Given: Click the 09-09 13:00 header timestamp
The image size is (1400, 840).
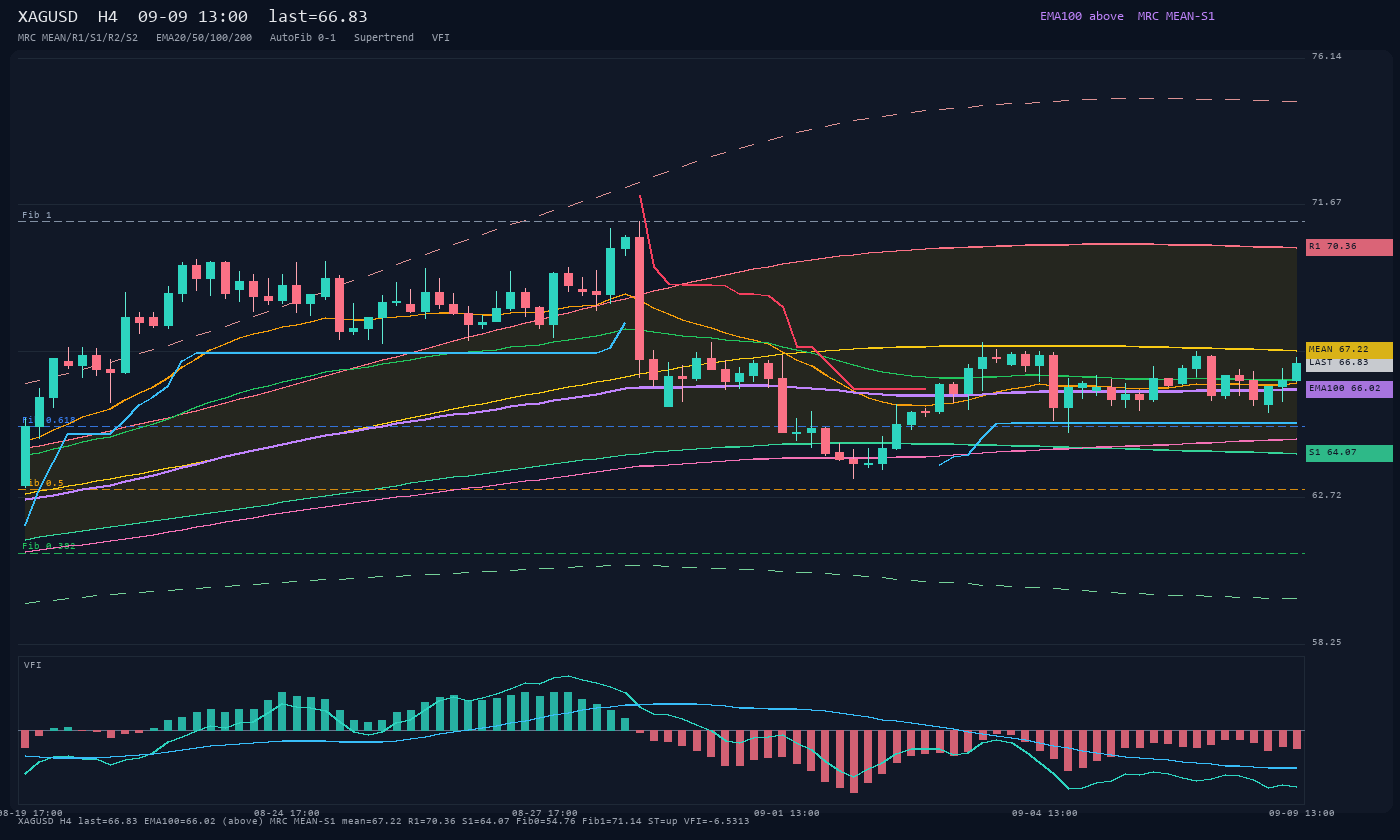Looking at the screenshot, I should (193, 17).
